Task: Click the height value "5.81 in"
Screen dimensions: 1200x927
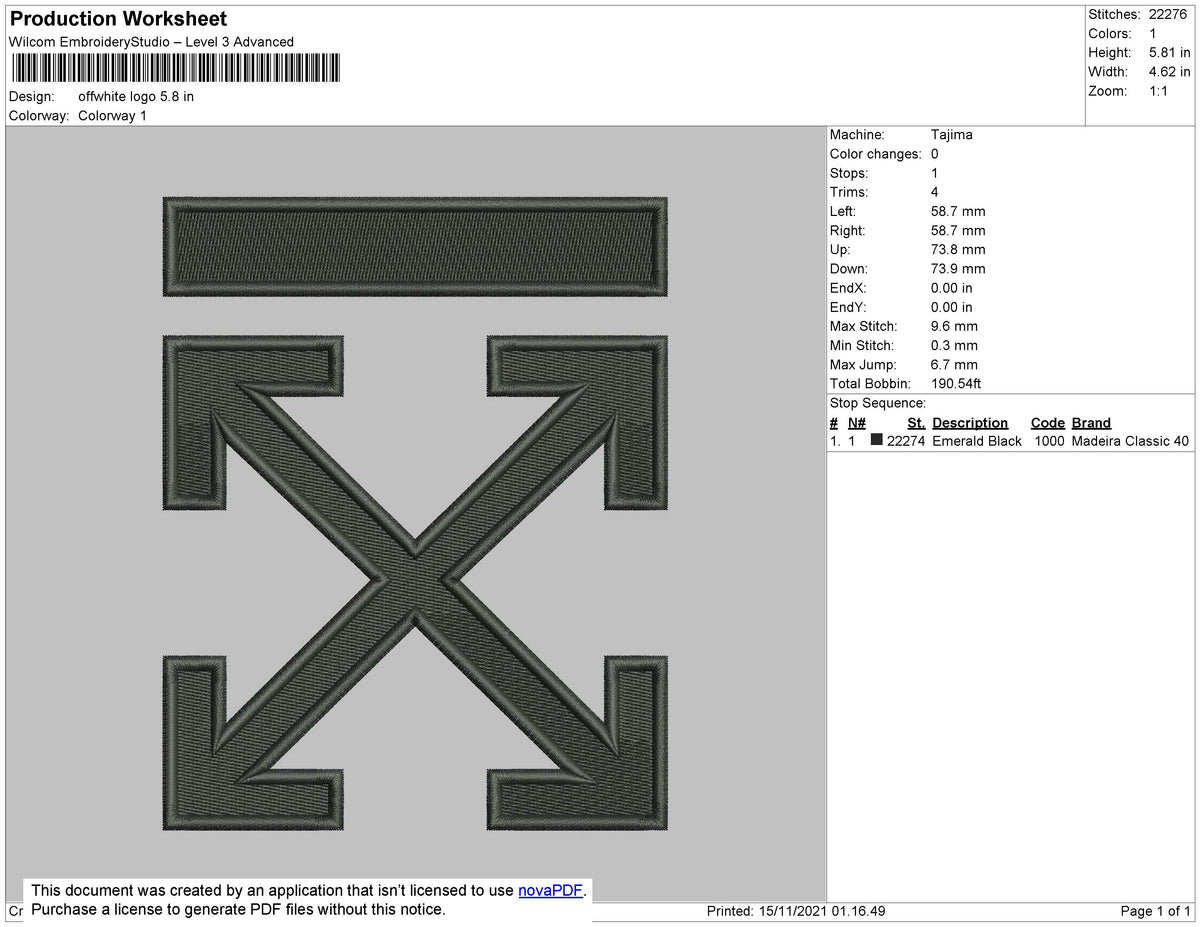Action: pyautogui.click(x=1170, y=52)
